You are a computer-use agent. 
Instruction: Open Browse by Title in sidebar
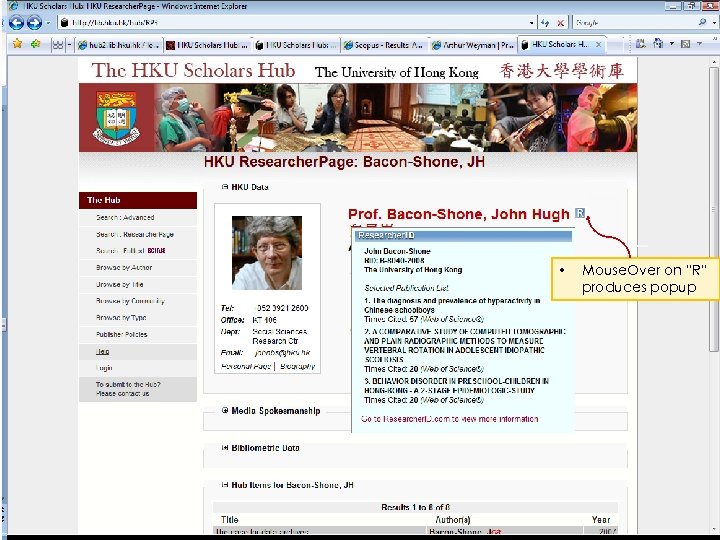(x=119, y=284)
